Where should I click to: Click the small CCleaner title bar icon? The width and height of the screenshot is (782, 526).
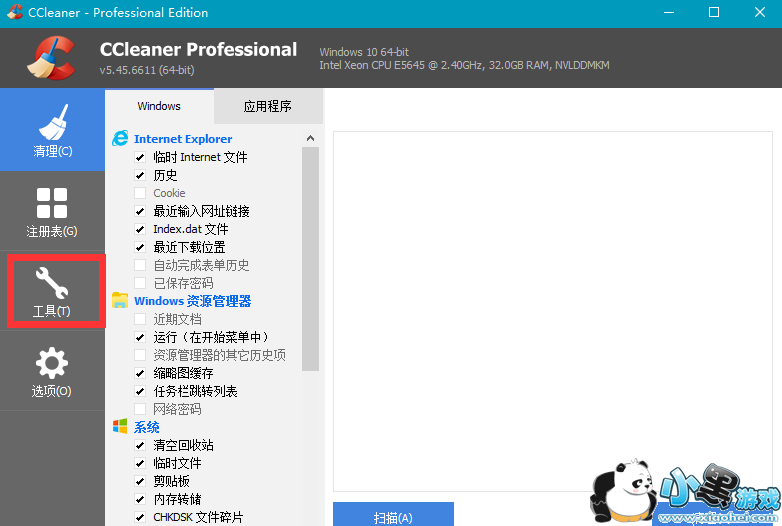(x=14, y=11)
